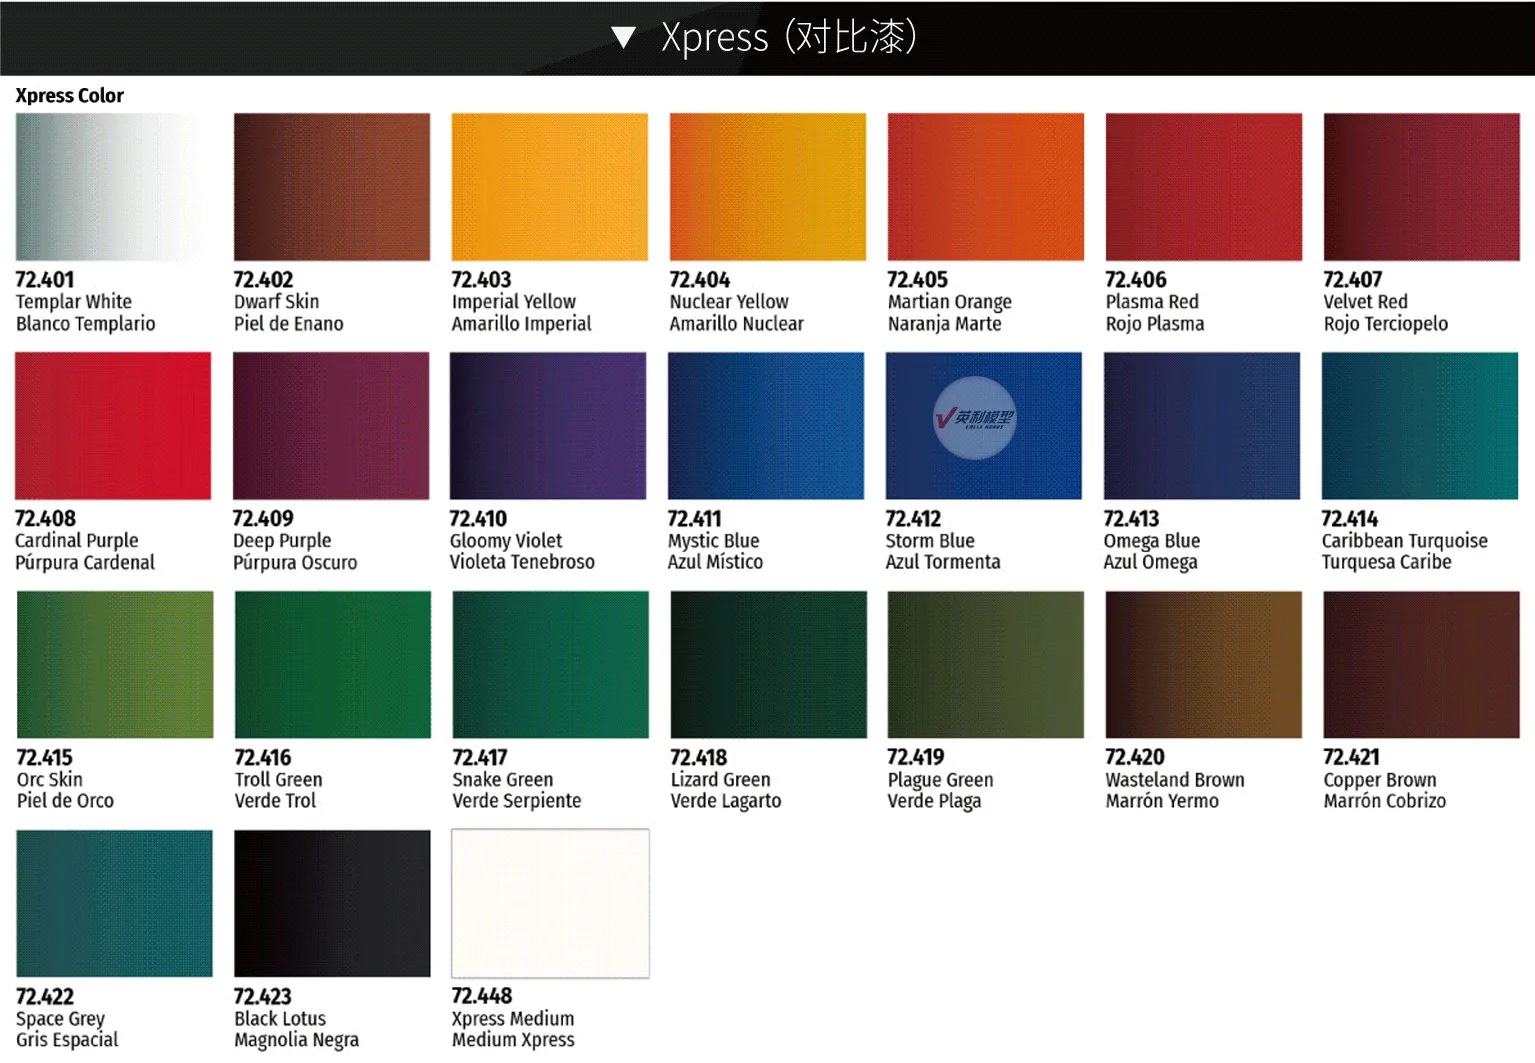This screenshot has width=1535, height=1063.
Task: Click the name 'Omega Blue'
Action: point(1152,541)
